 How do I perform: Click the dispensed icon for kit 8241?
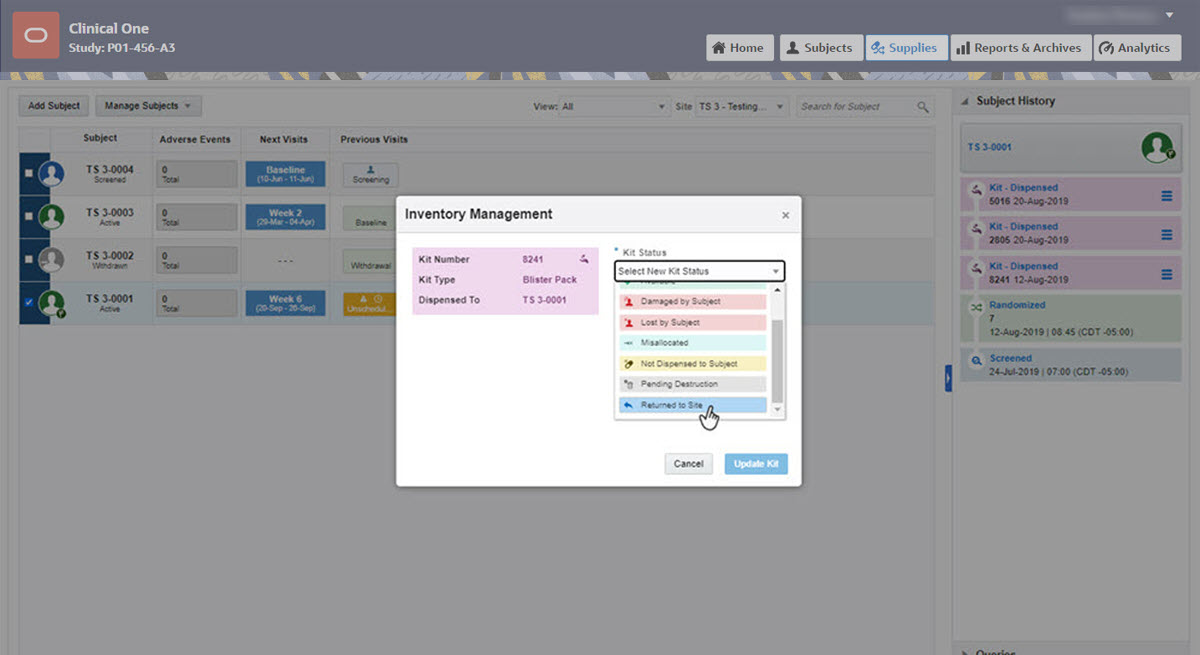click(976, 267)
